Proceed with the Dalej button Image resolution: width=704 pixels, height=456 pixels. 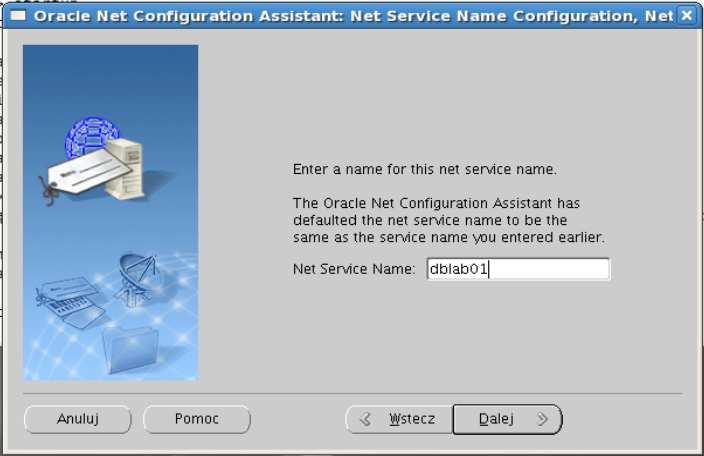pos(507,419)
